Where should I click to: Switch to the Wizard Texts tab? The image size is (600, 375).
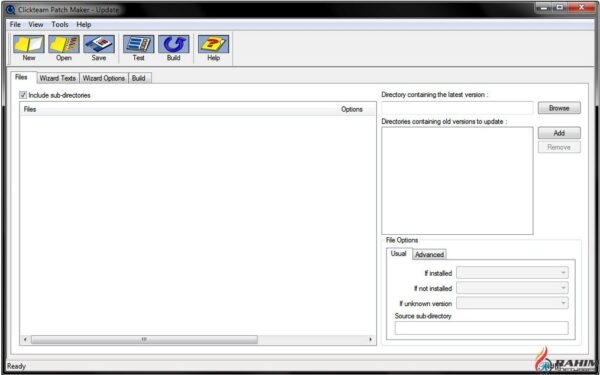[x=58, y=78]
